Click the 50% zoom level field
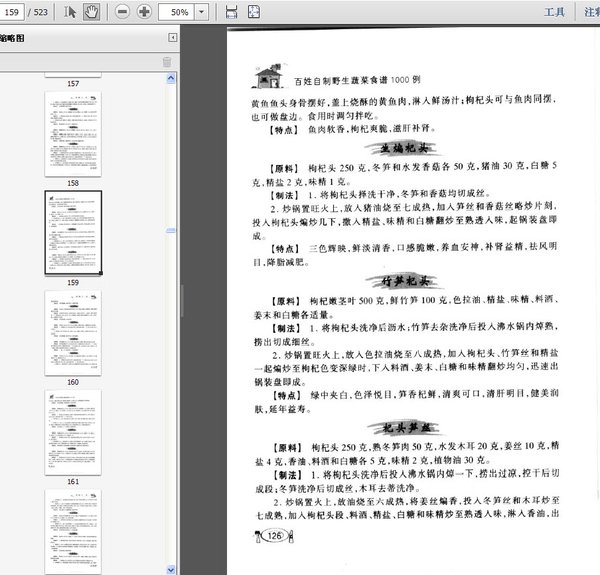 (176, 12)
